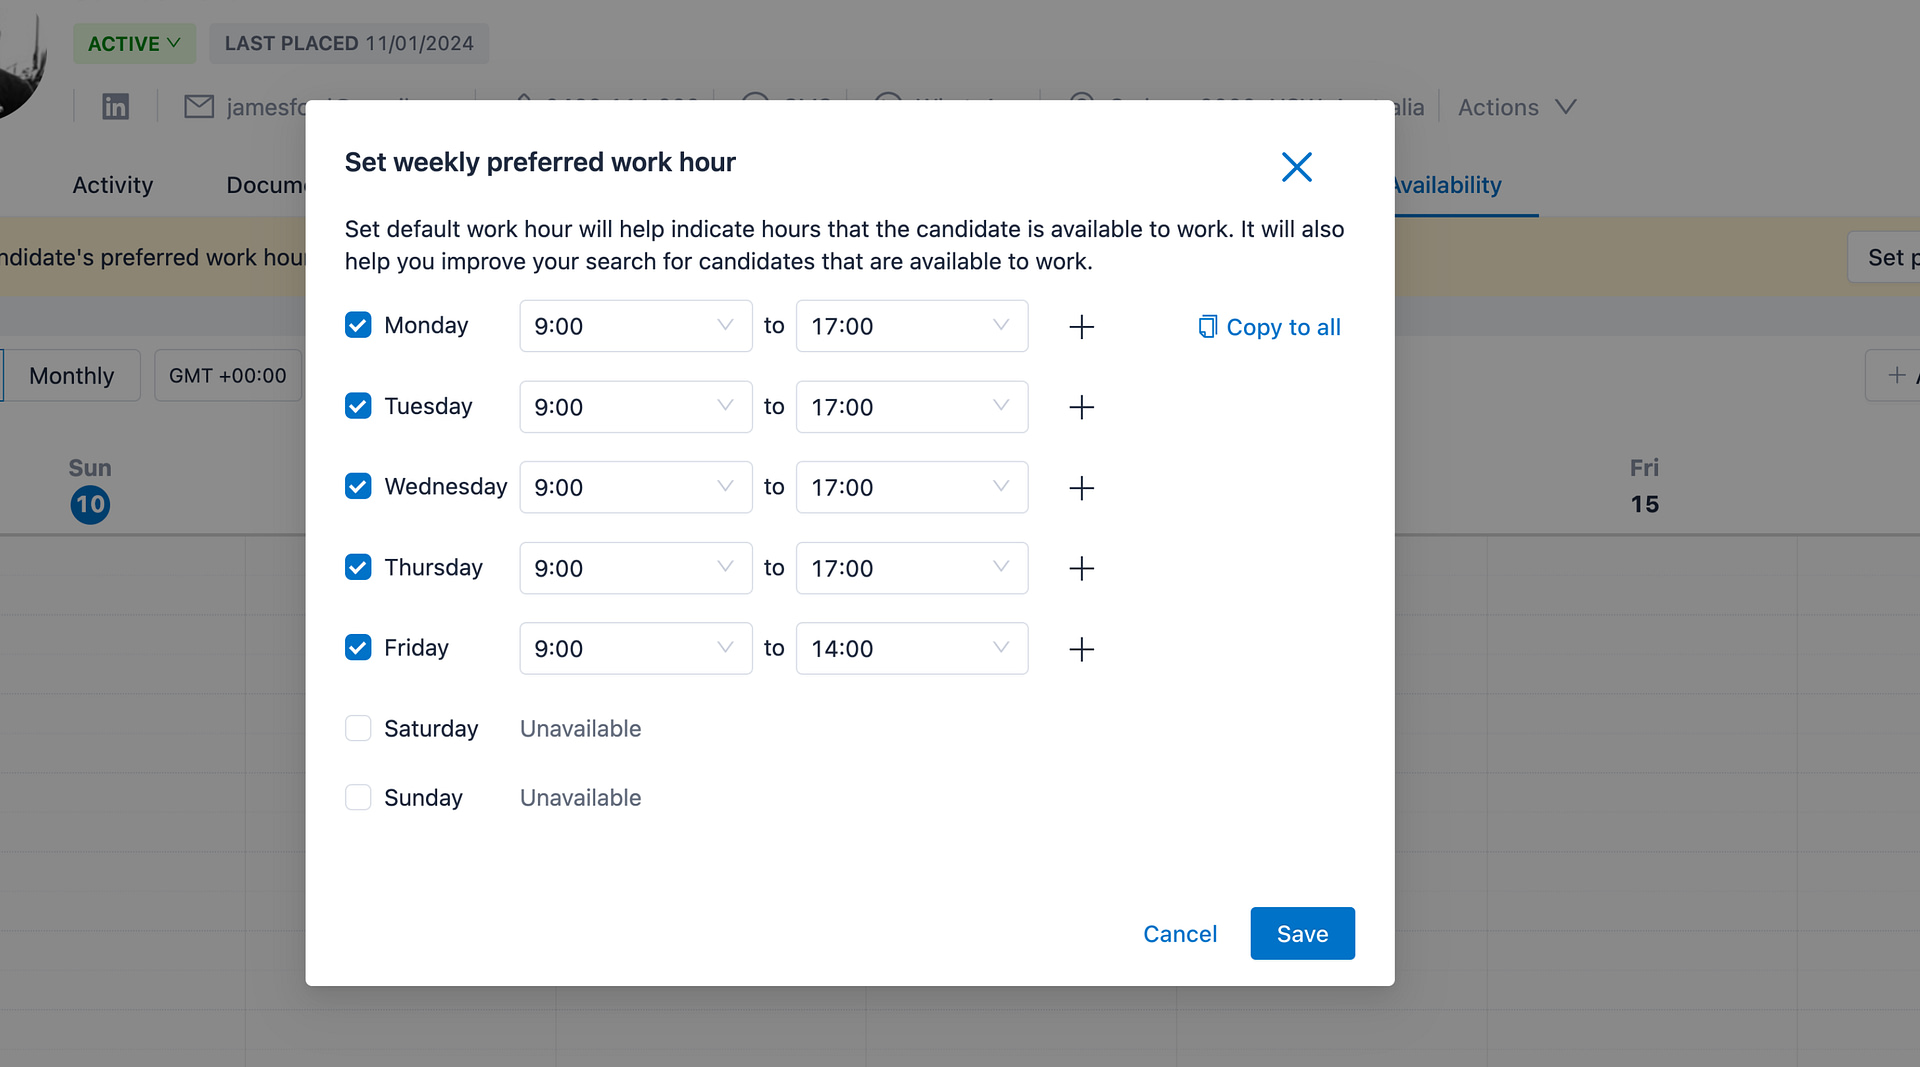
Task: Select the Availability tab
Action: point(1444,184)
